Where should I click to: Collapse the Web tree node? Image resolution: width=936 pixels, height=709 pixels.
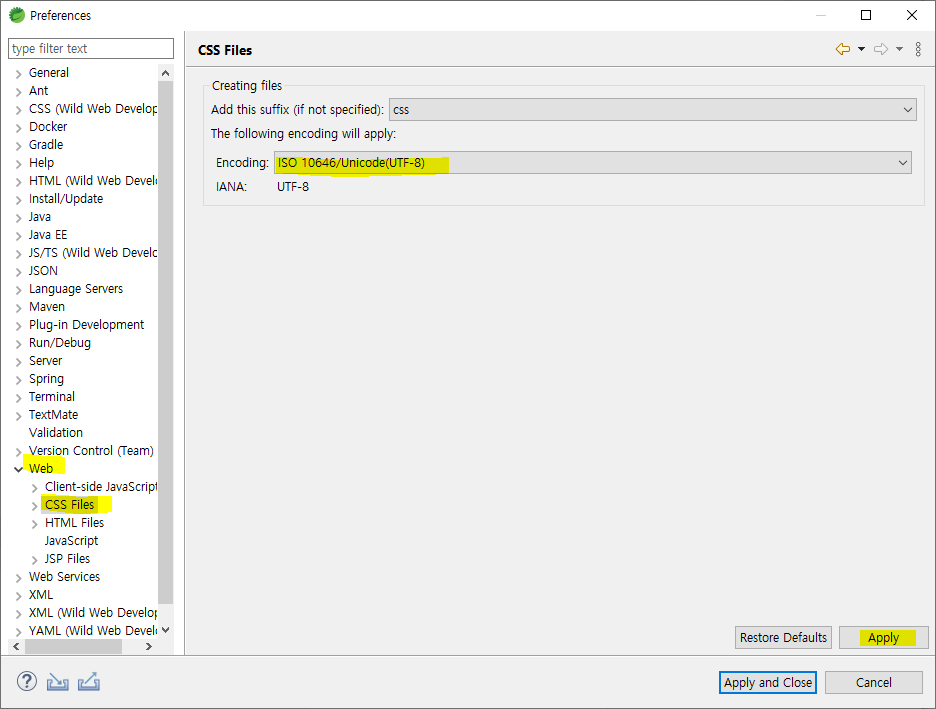pos(19,469)
